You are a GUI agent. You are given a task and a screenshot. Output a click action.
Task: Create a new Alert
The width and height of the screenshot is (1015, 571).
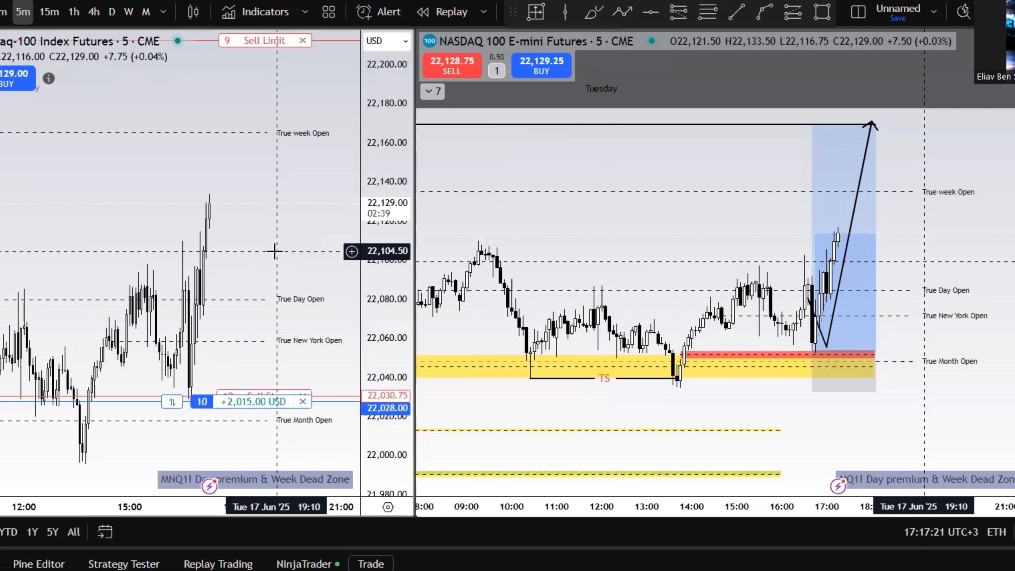pos(379,12)
